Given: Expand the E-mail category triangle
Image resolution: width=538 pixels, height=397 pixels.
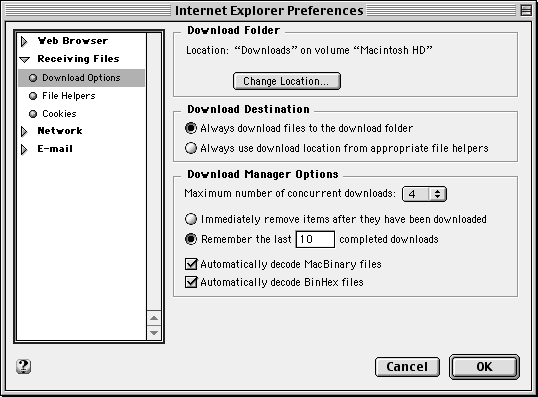Looking at the screenshot, I should pyautogui.click(x=24, y=149).
